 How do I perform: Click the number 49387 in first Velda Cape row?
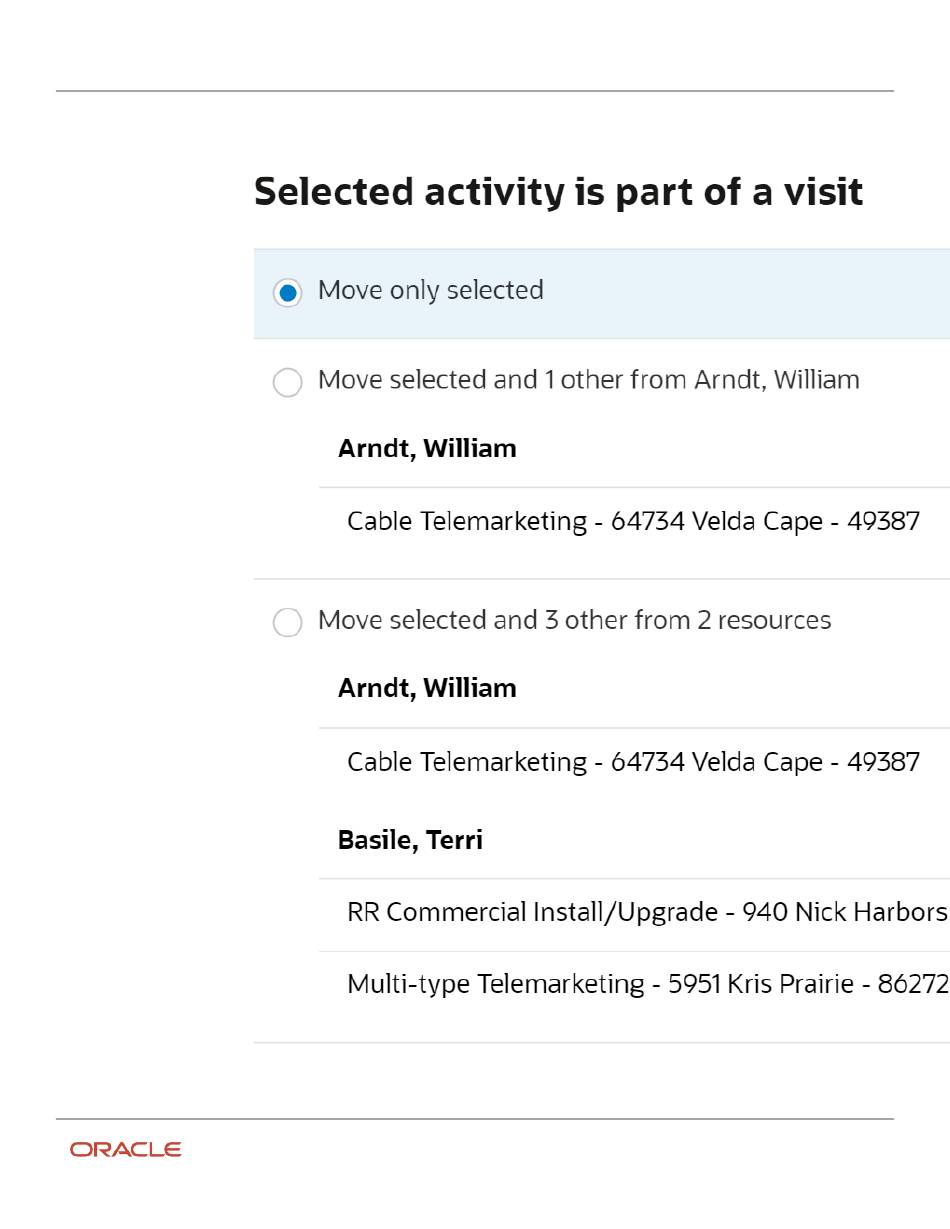[x=883, y=522]
